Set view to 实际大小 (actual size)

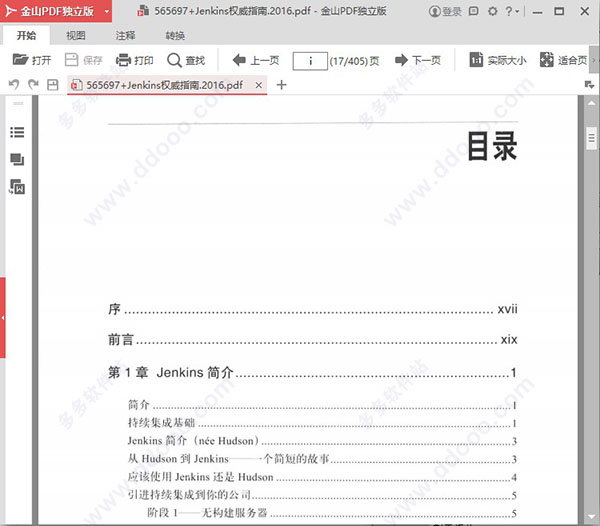point(498,60)
